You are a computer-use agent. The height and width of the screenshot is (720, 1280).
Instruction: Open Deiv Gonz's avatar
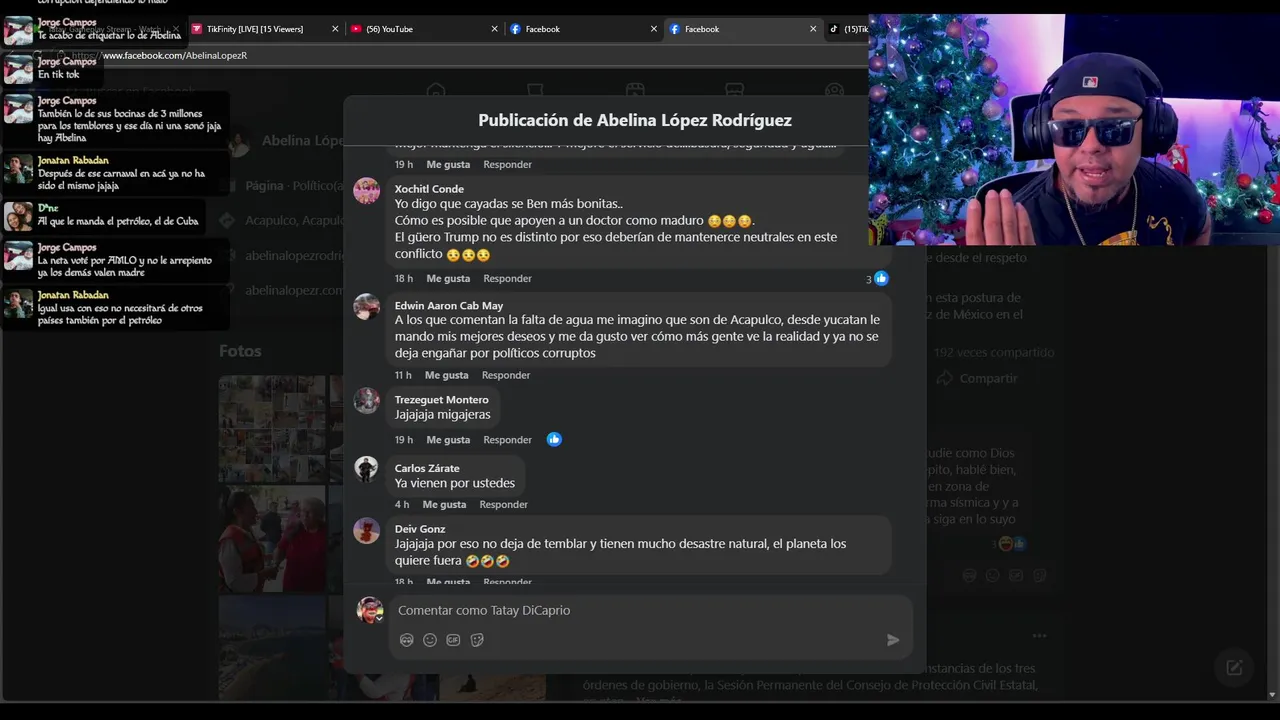[x=367, y=530]
